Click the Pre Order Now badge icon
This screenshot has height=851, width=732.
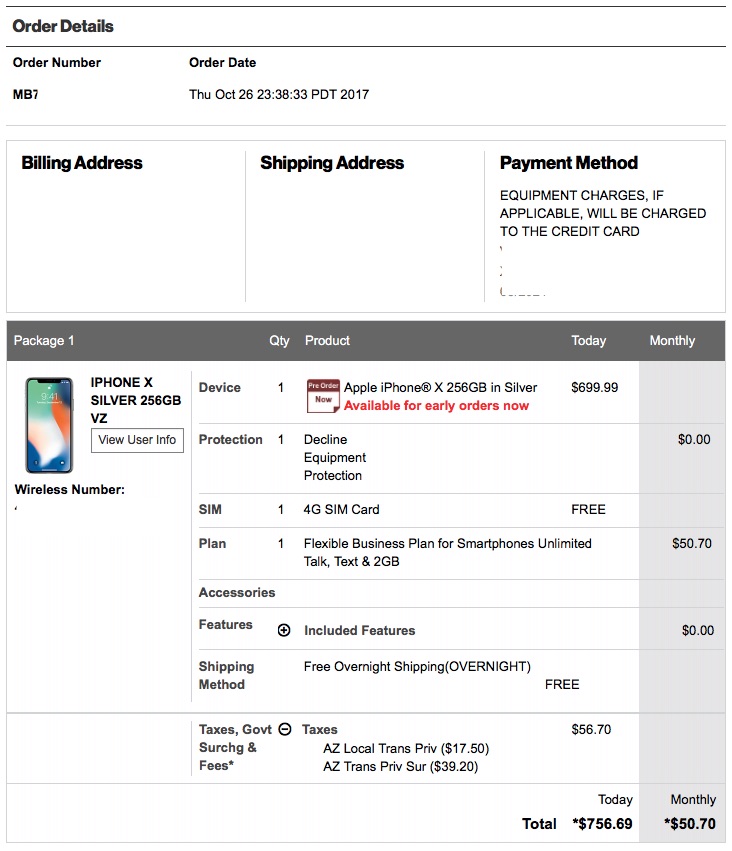point(323,396)
